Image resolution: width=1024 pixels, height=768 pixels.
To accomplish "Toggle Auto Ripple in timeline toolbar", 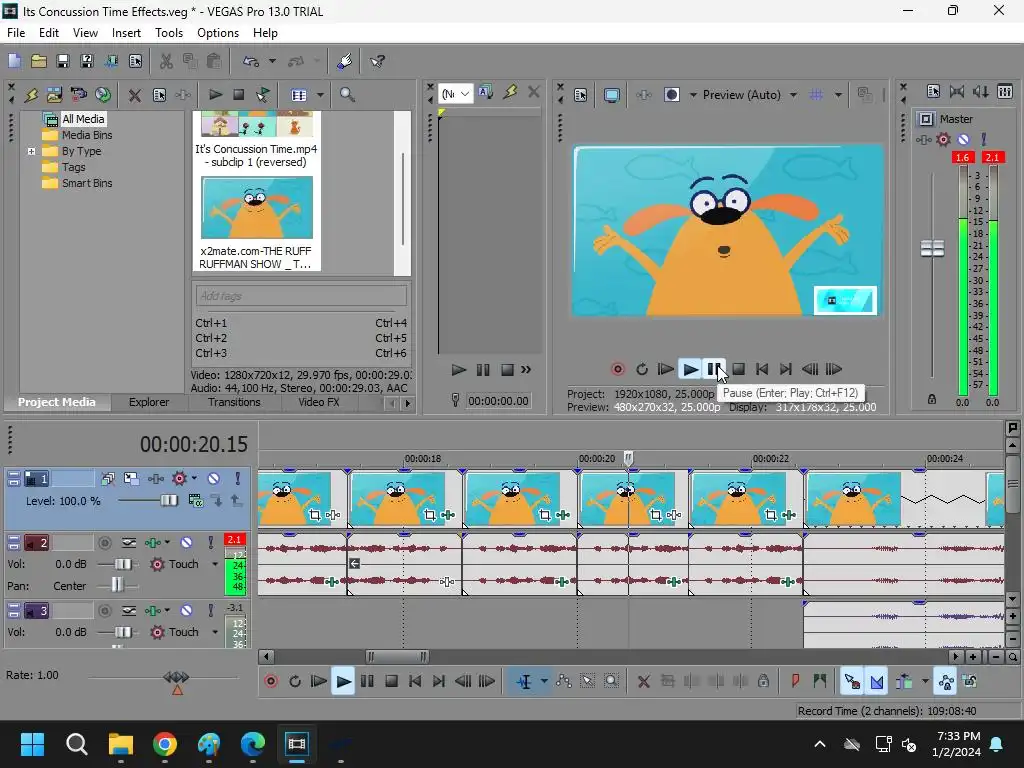I will pos(904,682).
